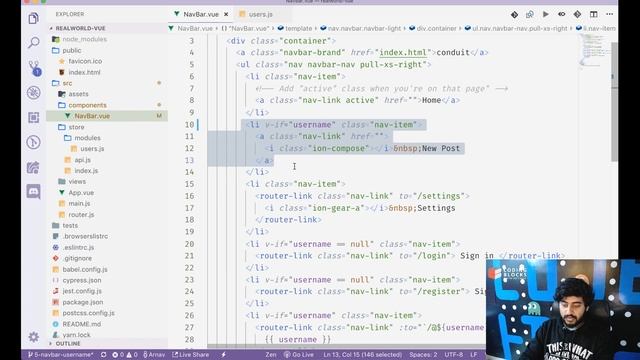The height and width of the screenshot is (360, 640).
Task: Open App.vue in the explorer
Action: (x=81, y=192)
